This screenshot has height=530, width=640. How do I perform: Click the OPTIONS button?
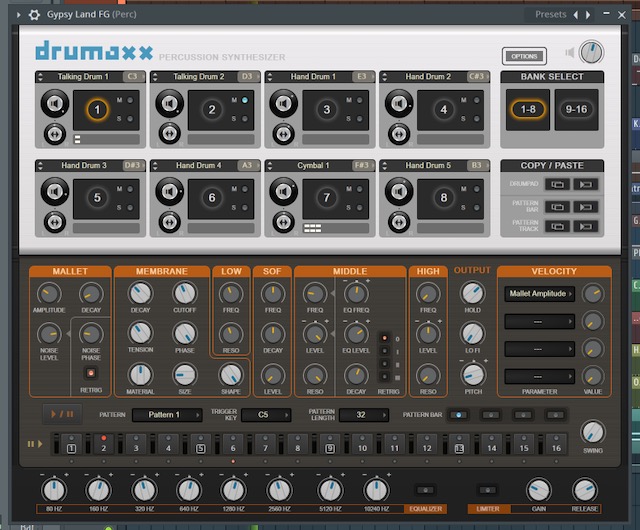(x=524, y=56)
